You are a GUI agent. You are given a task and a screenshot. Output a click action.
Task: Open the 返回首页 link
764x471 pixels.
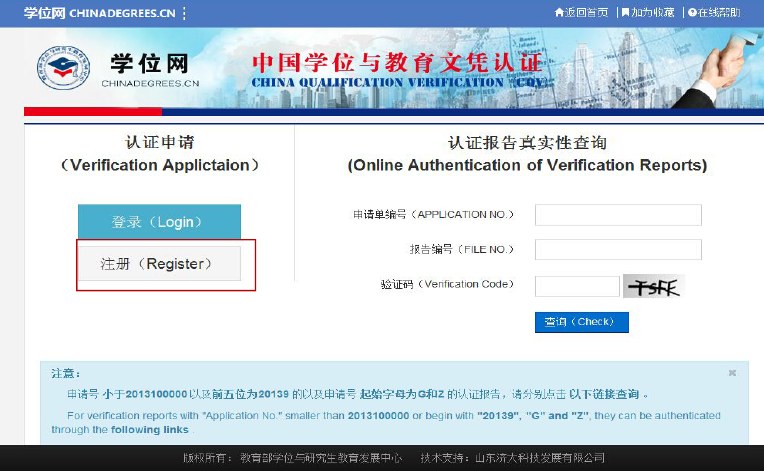pos(586,13)
